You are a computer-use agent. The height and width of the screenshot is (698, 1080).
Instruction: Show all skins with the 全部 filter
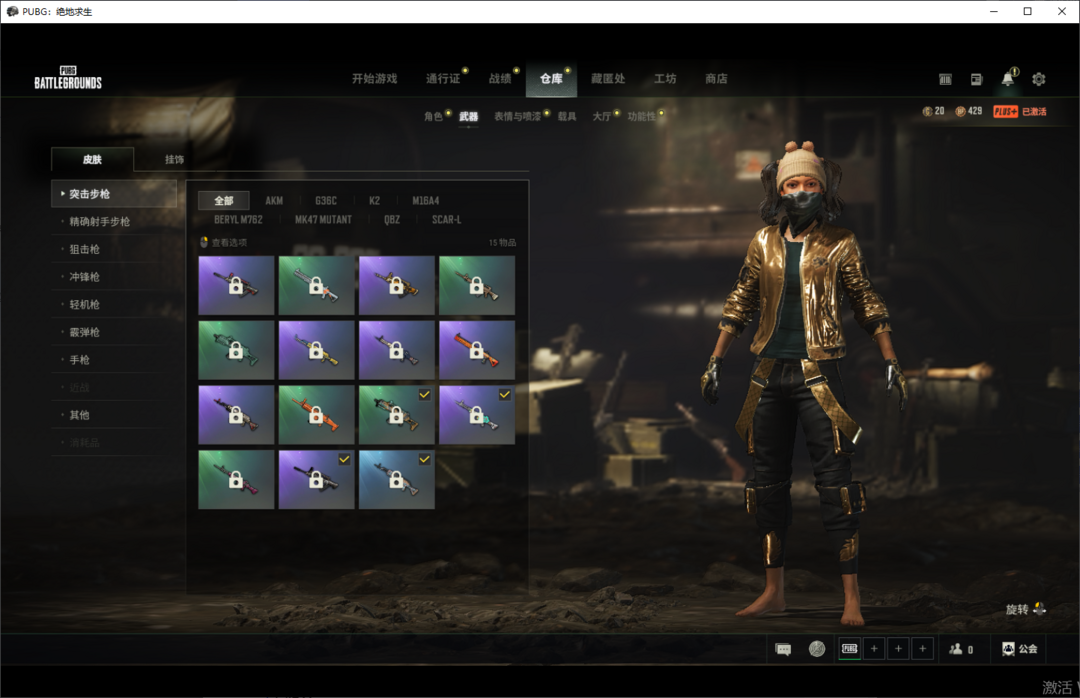(224, 201)
